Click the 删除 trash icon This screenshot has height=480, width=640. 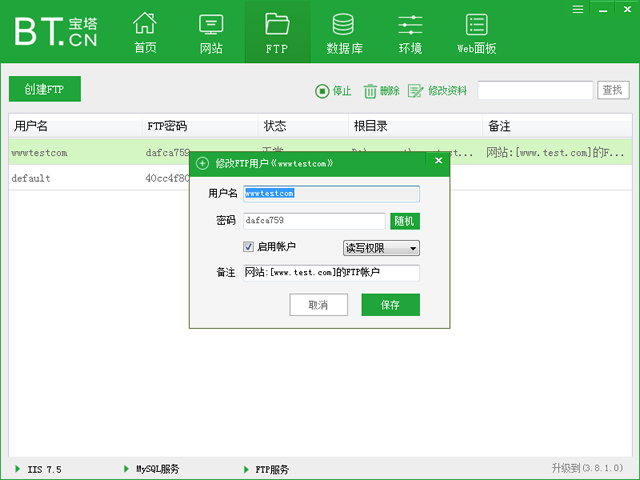370,91
